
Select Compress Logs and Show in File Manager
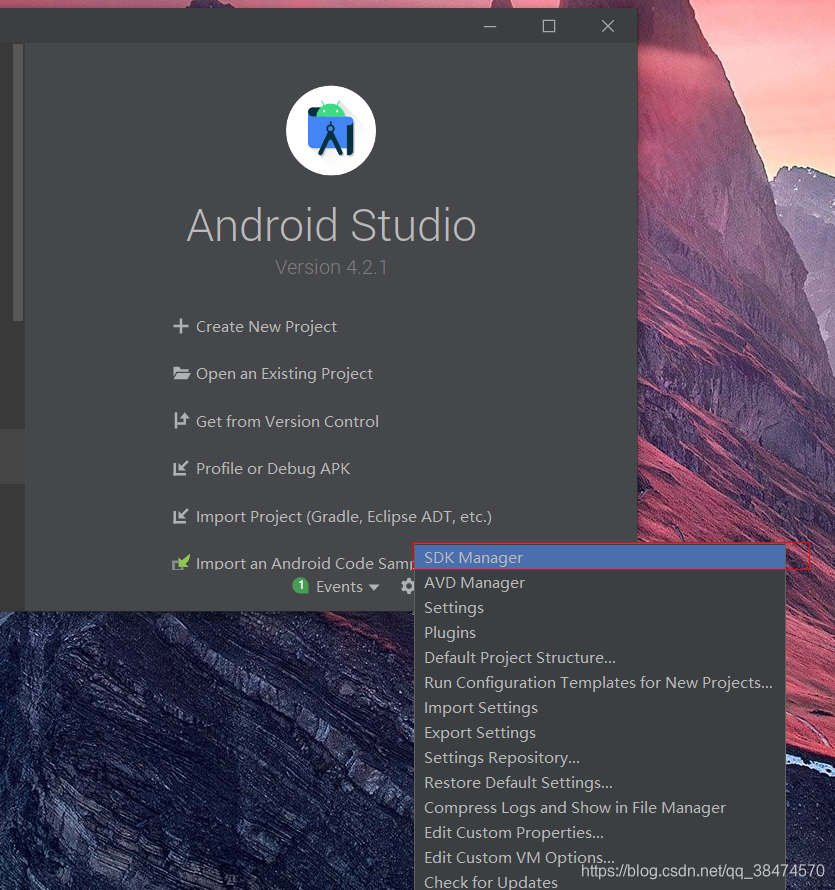(600, 807)
